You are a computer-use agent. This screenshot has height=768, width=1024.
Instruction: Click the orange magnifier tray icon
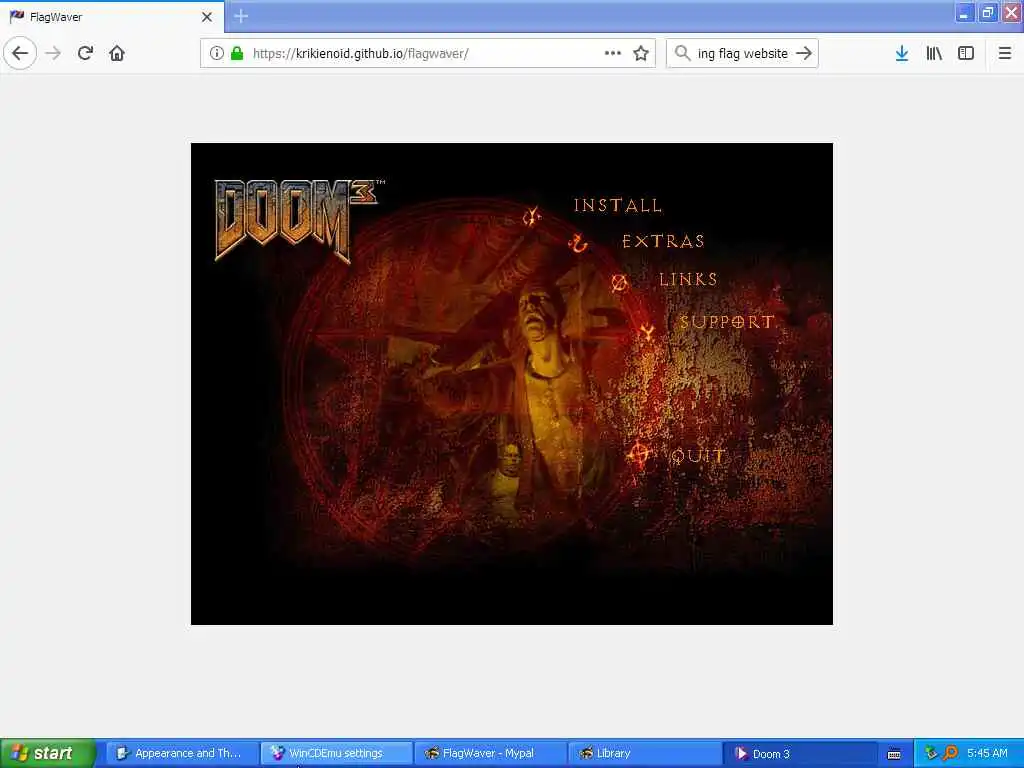coord(950,753)
